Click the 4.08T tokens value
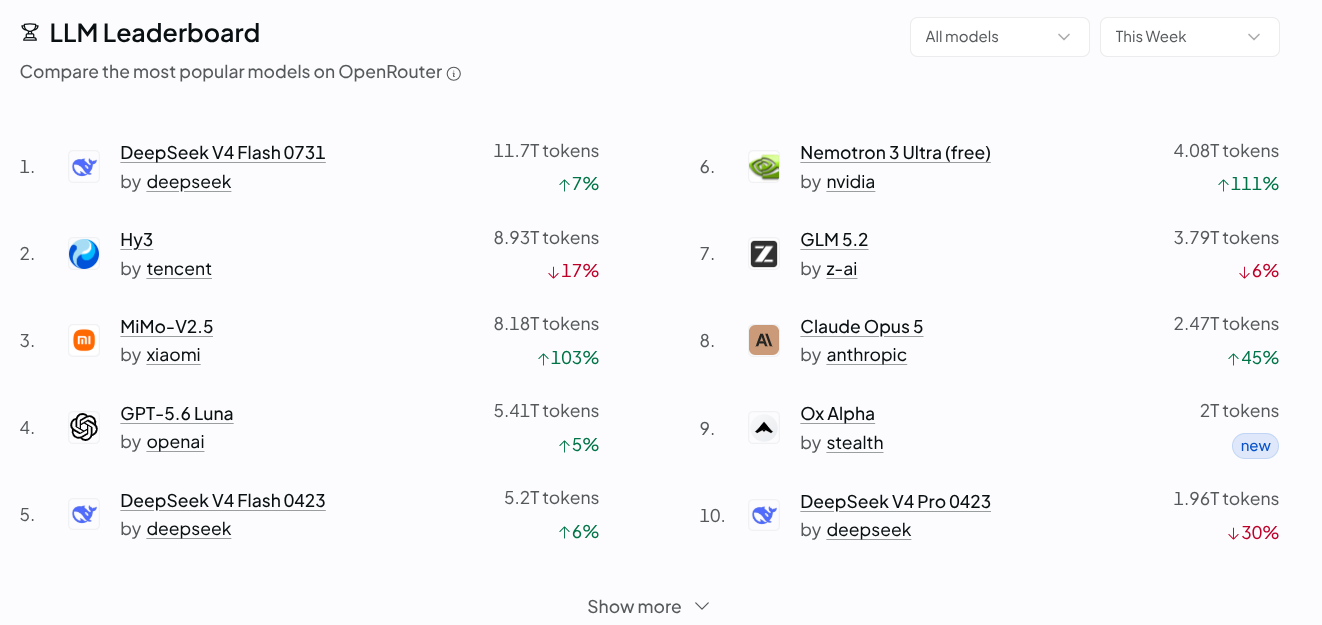The image size is (1322, 625). click(x=1226, y=151)
